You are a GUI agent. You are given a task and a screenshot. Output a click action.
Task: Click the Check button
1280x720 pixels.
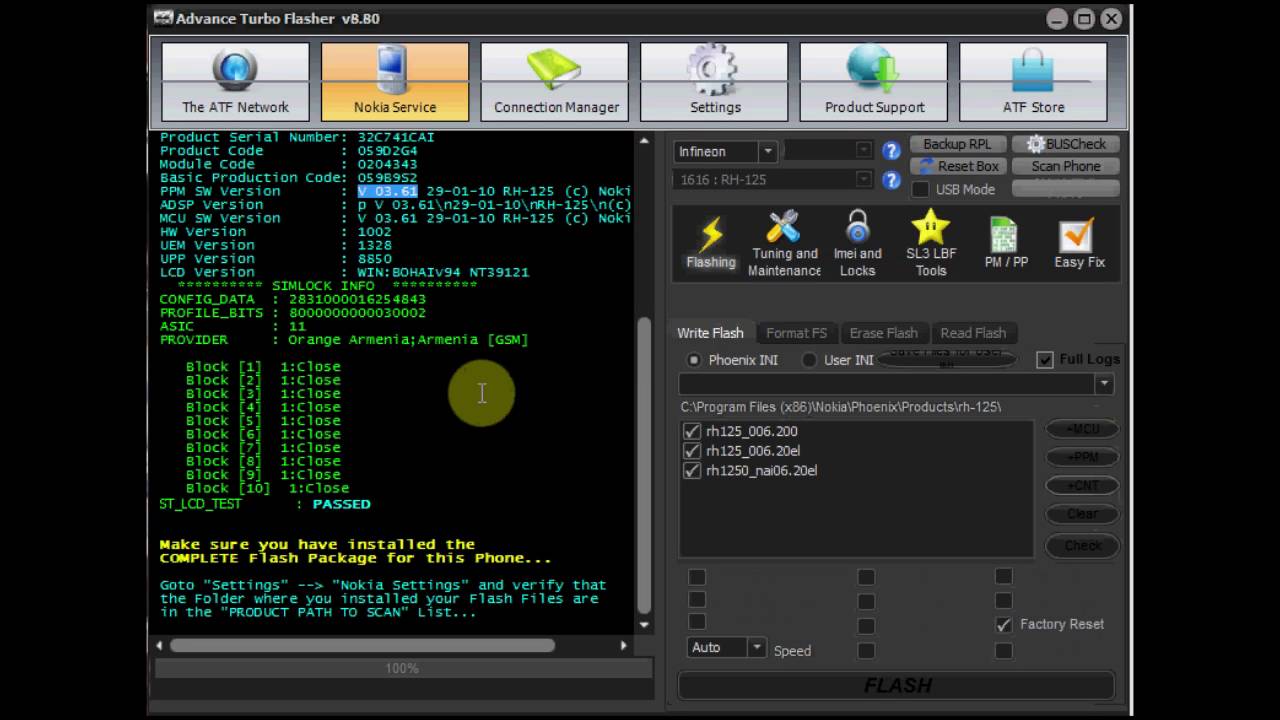tap(1082, 545)
